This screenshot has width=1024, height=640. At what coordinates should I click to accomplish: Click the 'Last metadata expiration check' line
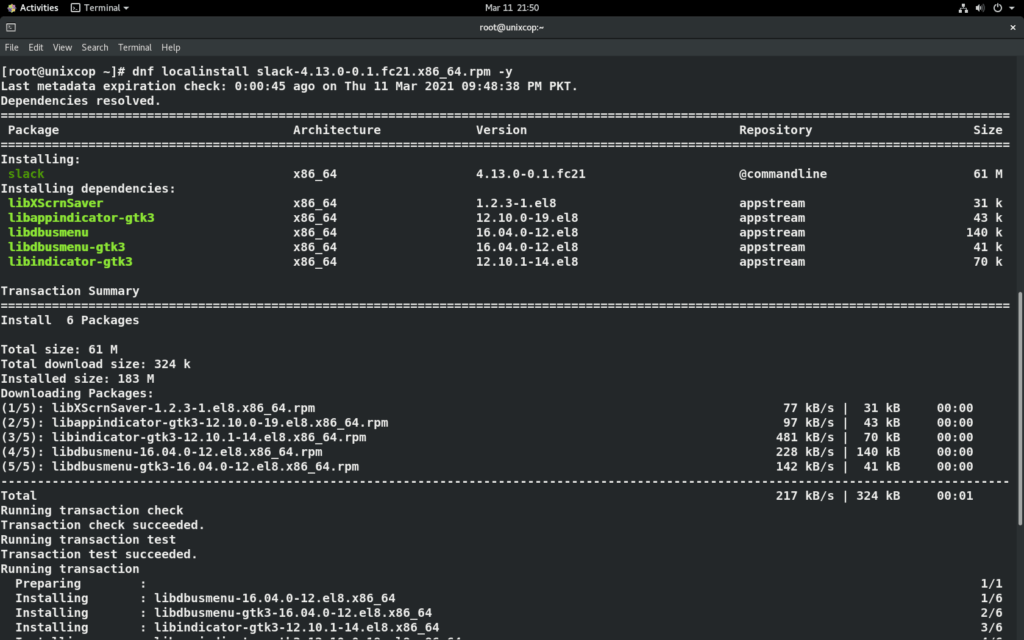289,86
